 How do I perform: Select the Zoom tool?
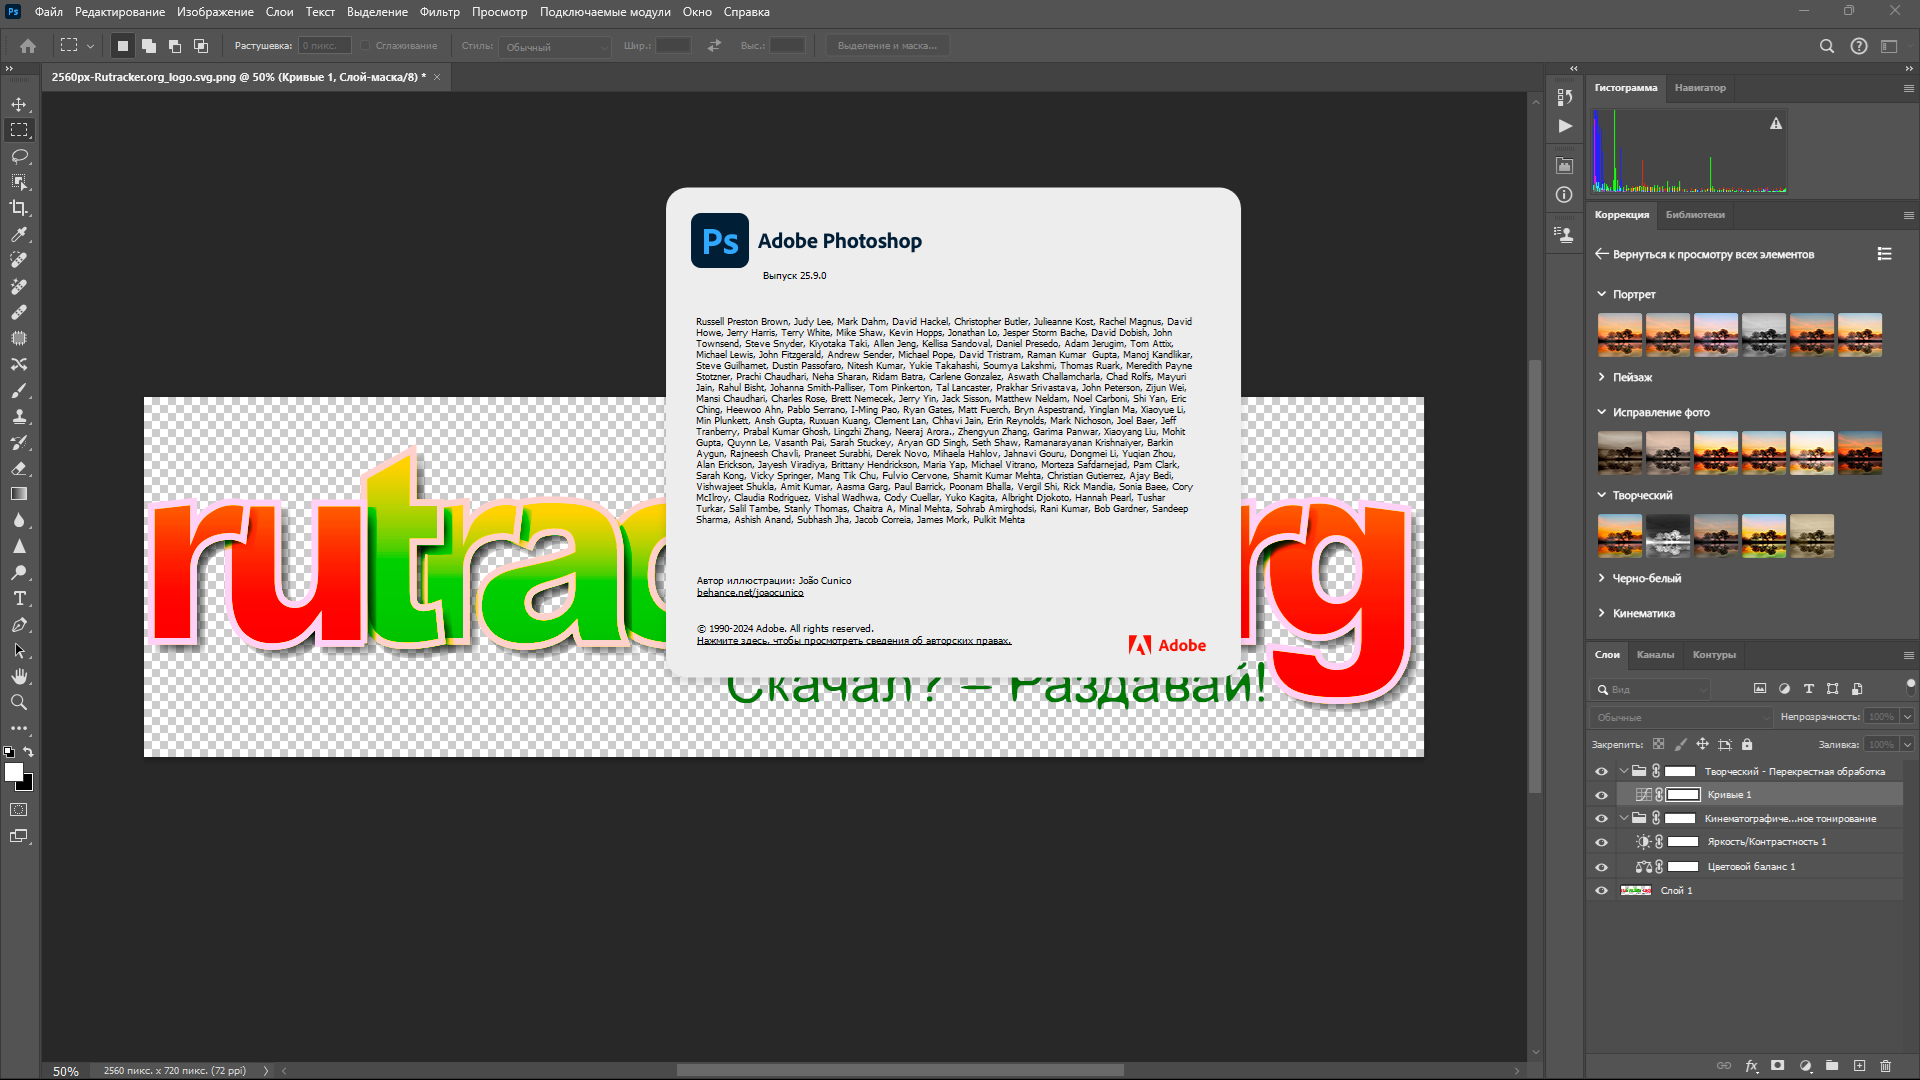point(19,702)
